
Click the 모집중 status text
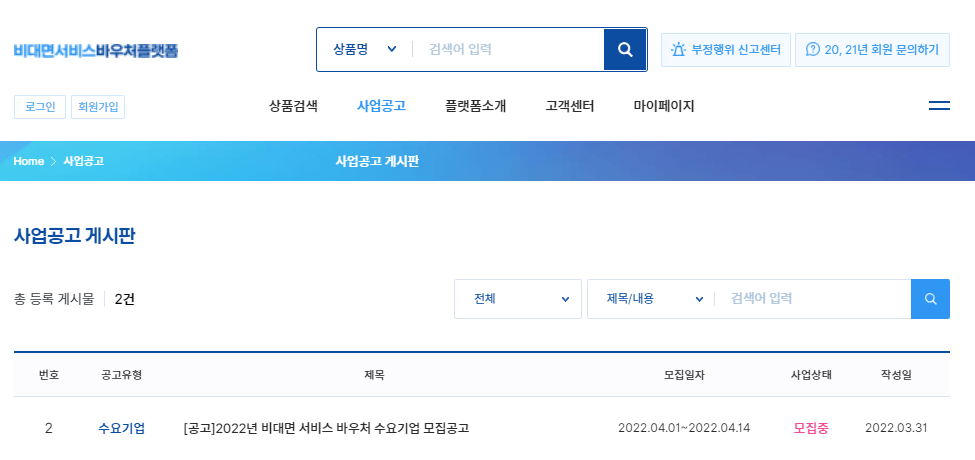click(x=811, y=428)
